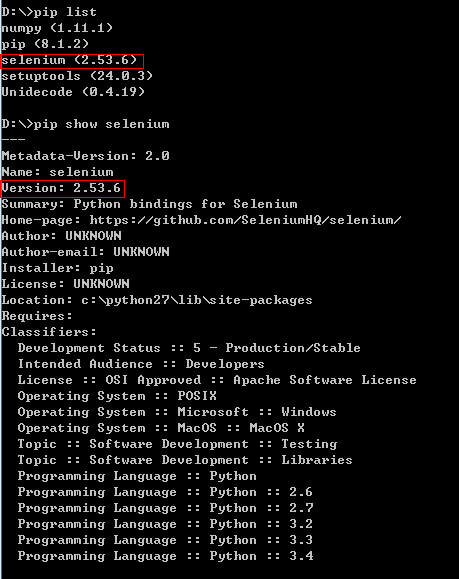Image resolution: width=459 pixels, height=579 pixels.
Task: Click the Author-email: UNKNOWN line
Action: coord(85,252)
